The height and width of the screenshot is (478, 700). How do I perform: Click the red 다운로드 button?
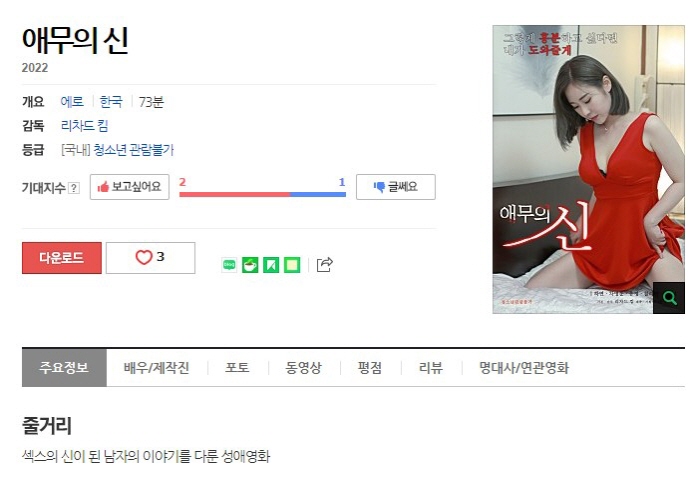pyautogui.click(x=62, y=258)
